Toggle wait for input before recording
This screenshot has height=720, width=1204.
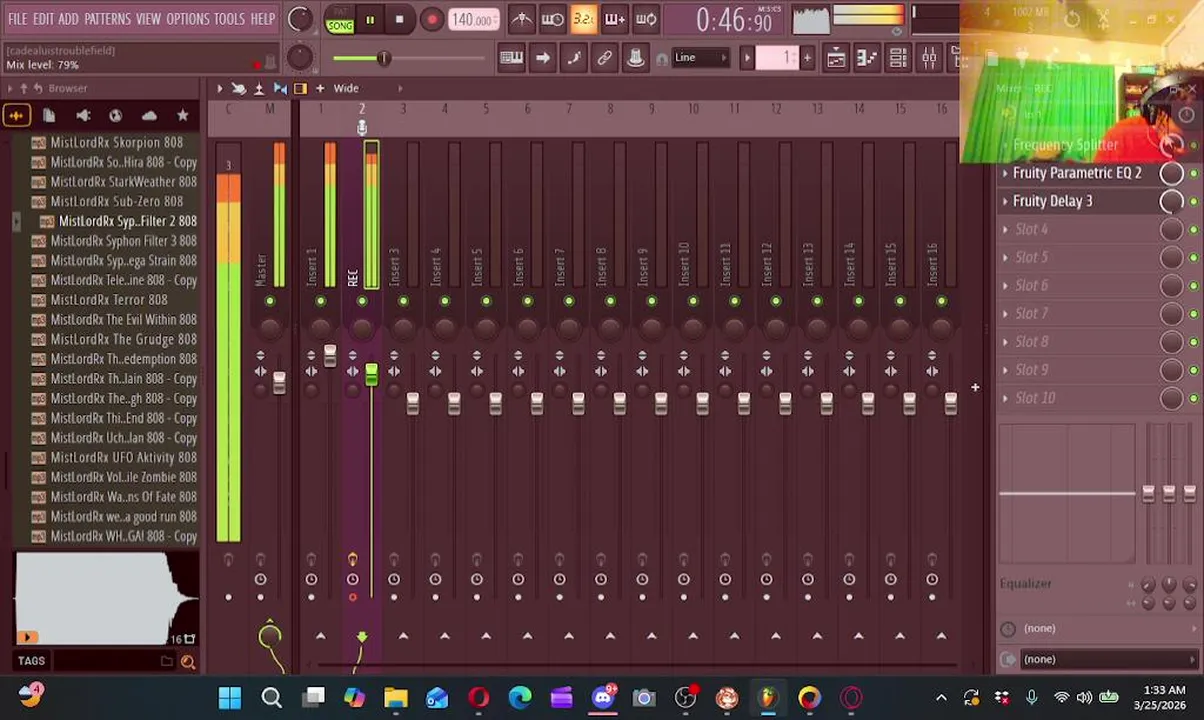coord(552,19)
